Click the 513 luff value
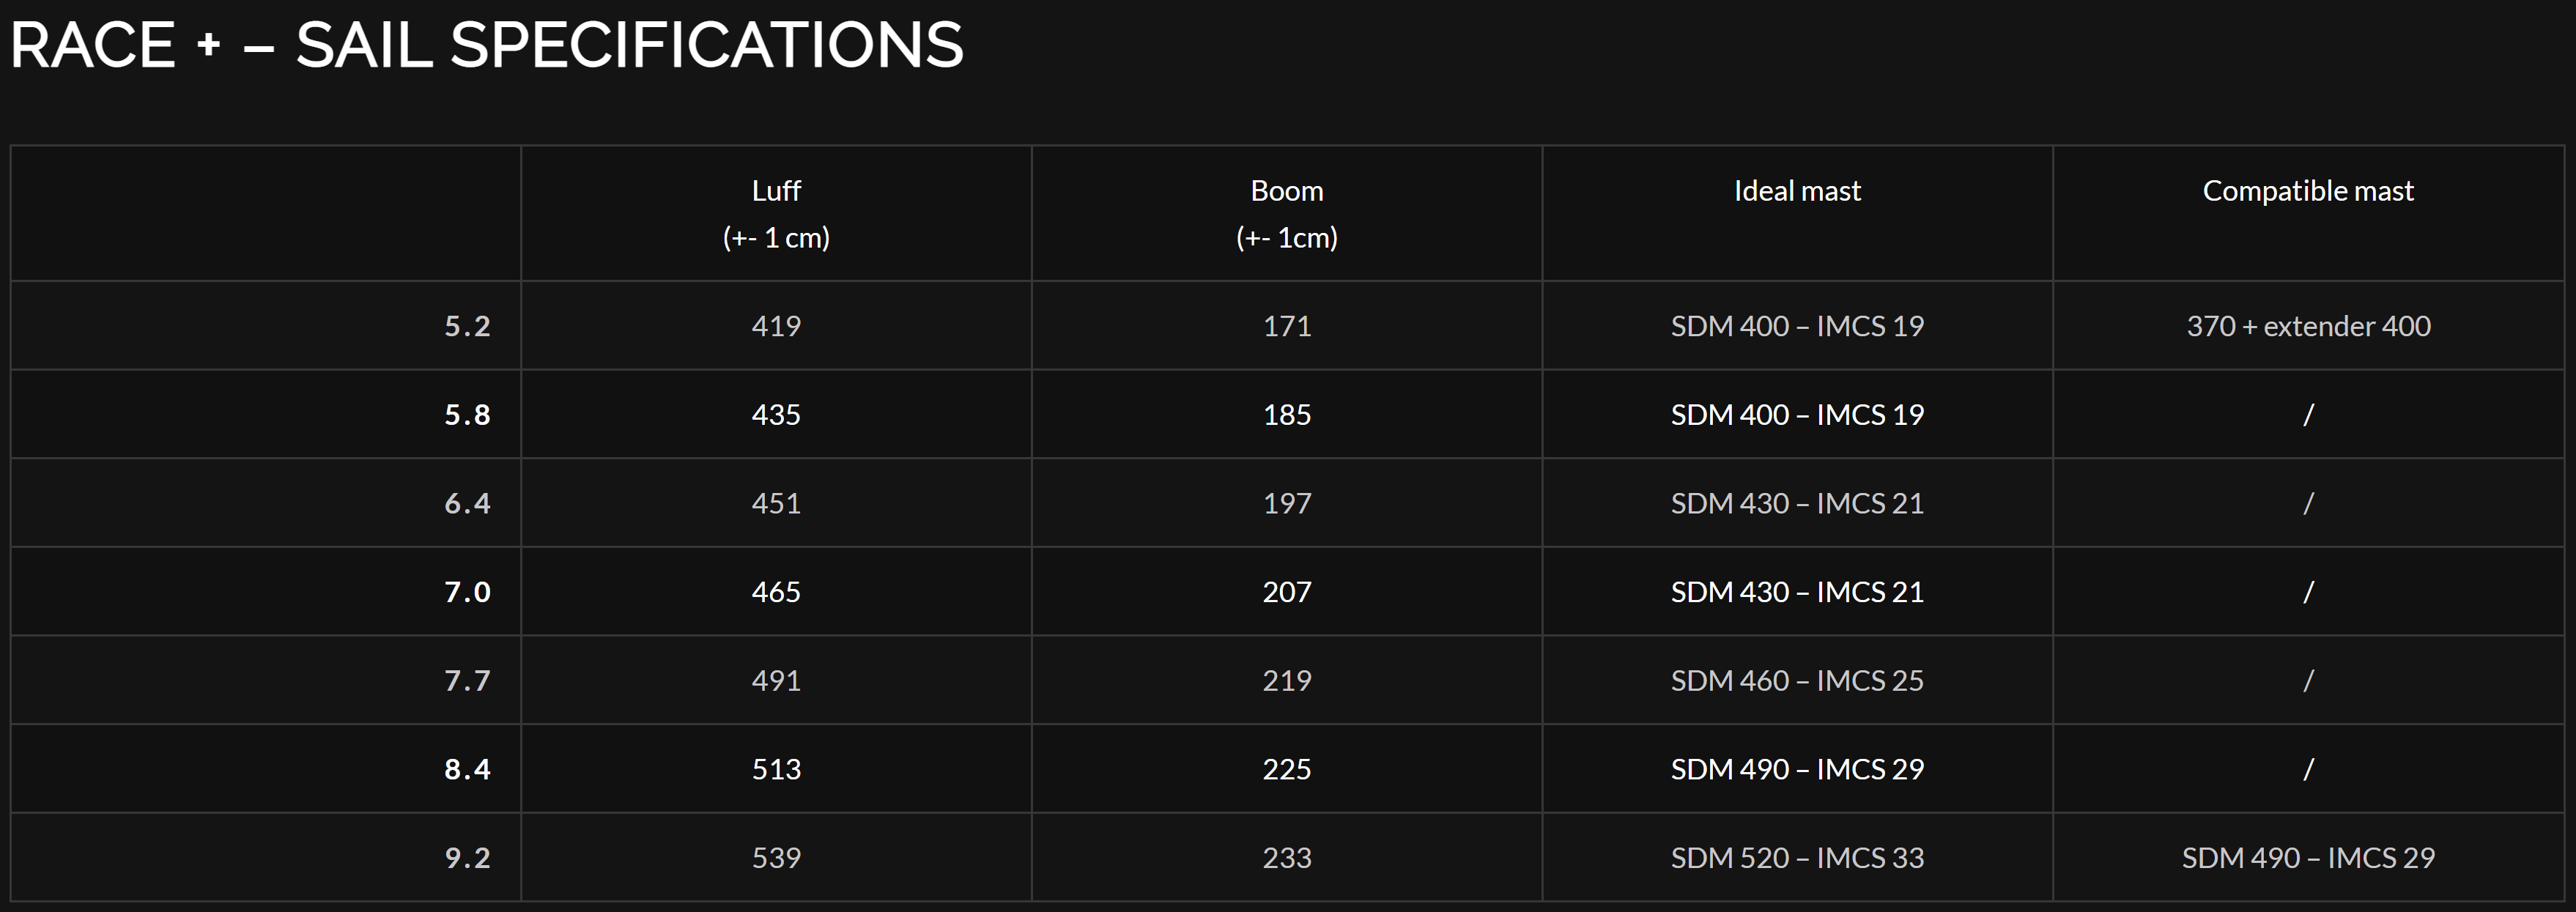Screen dimensions: 2576x912 point(776,769)
